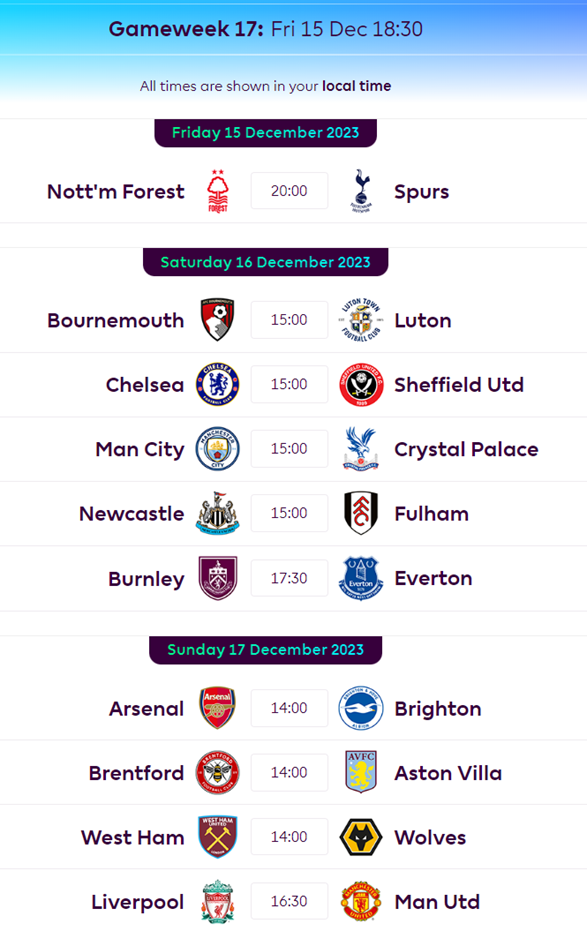
Task: Select the 16:30 Liverpool vs Man Utd time
Action: click(289, 901)
